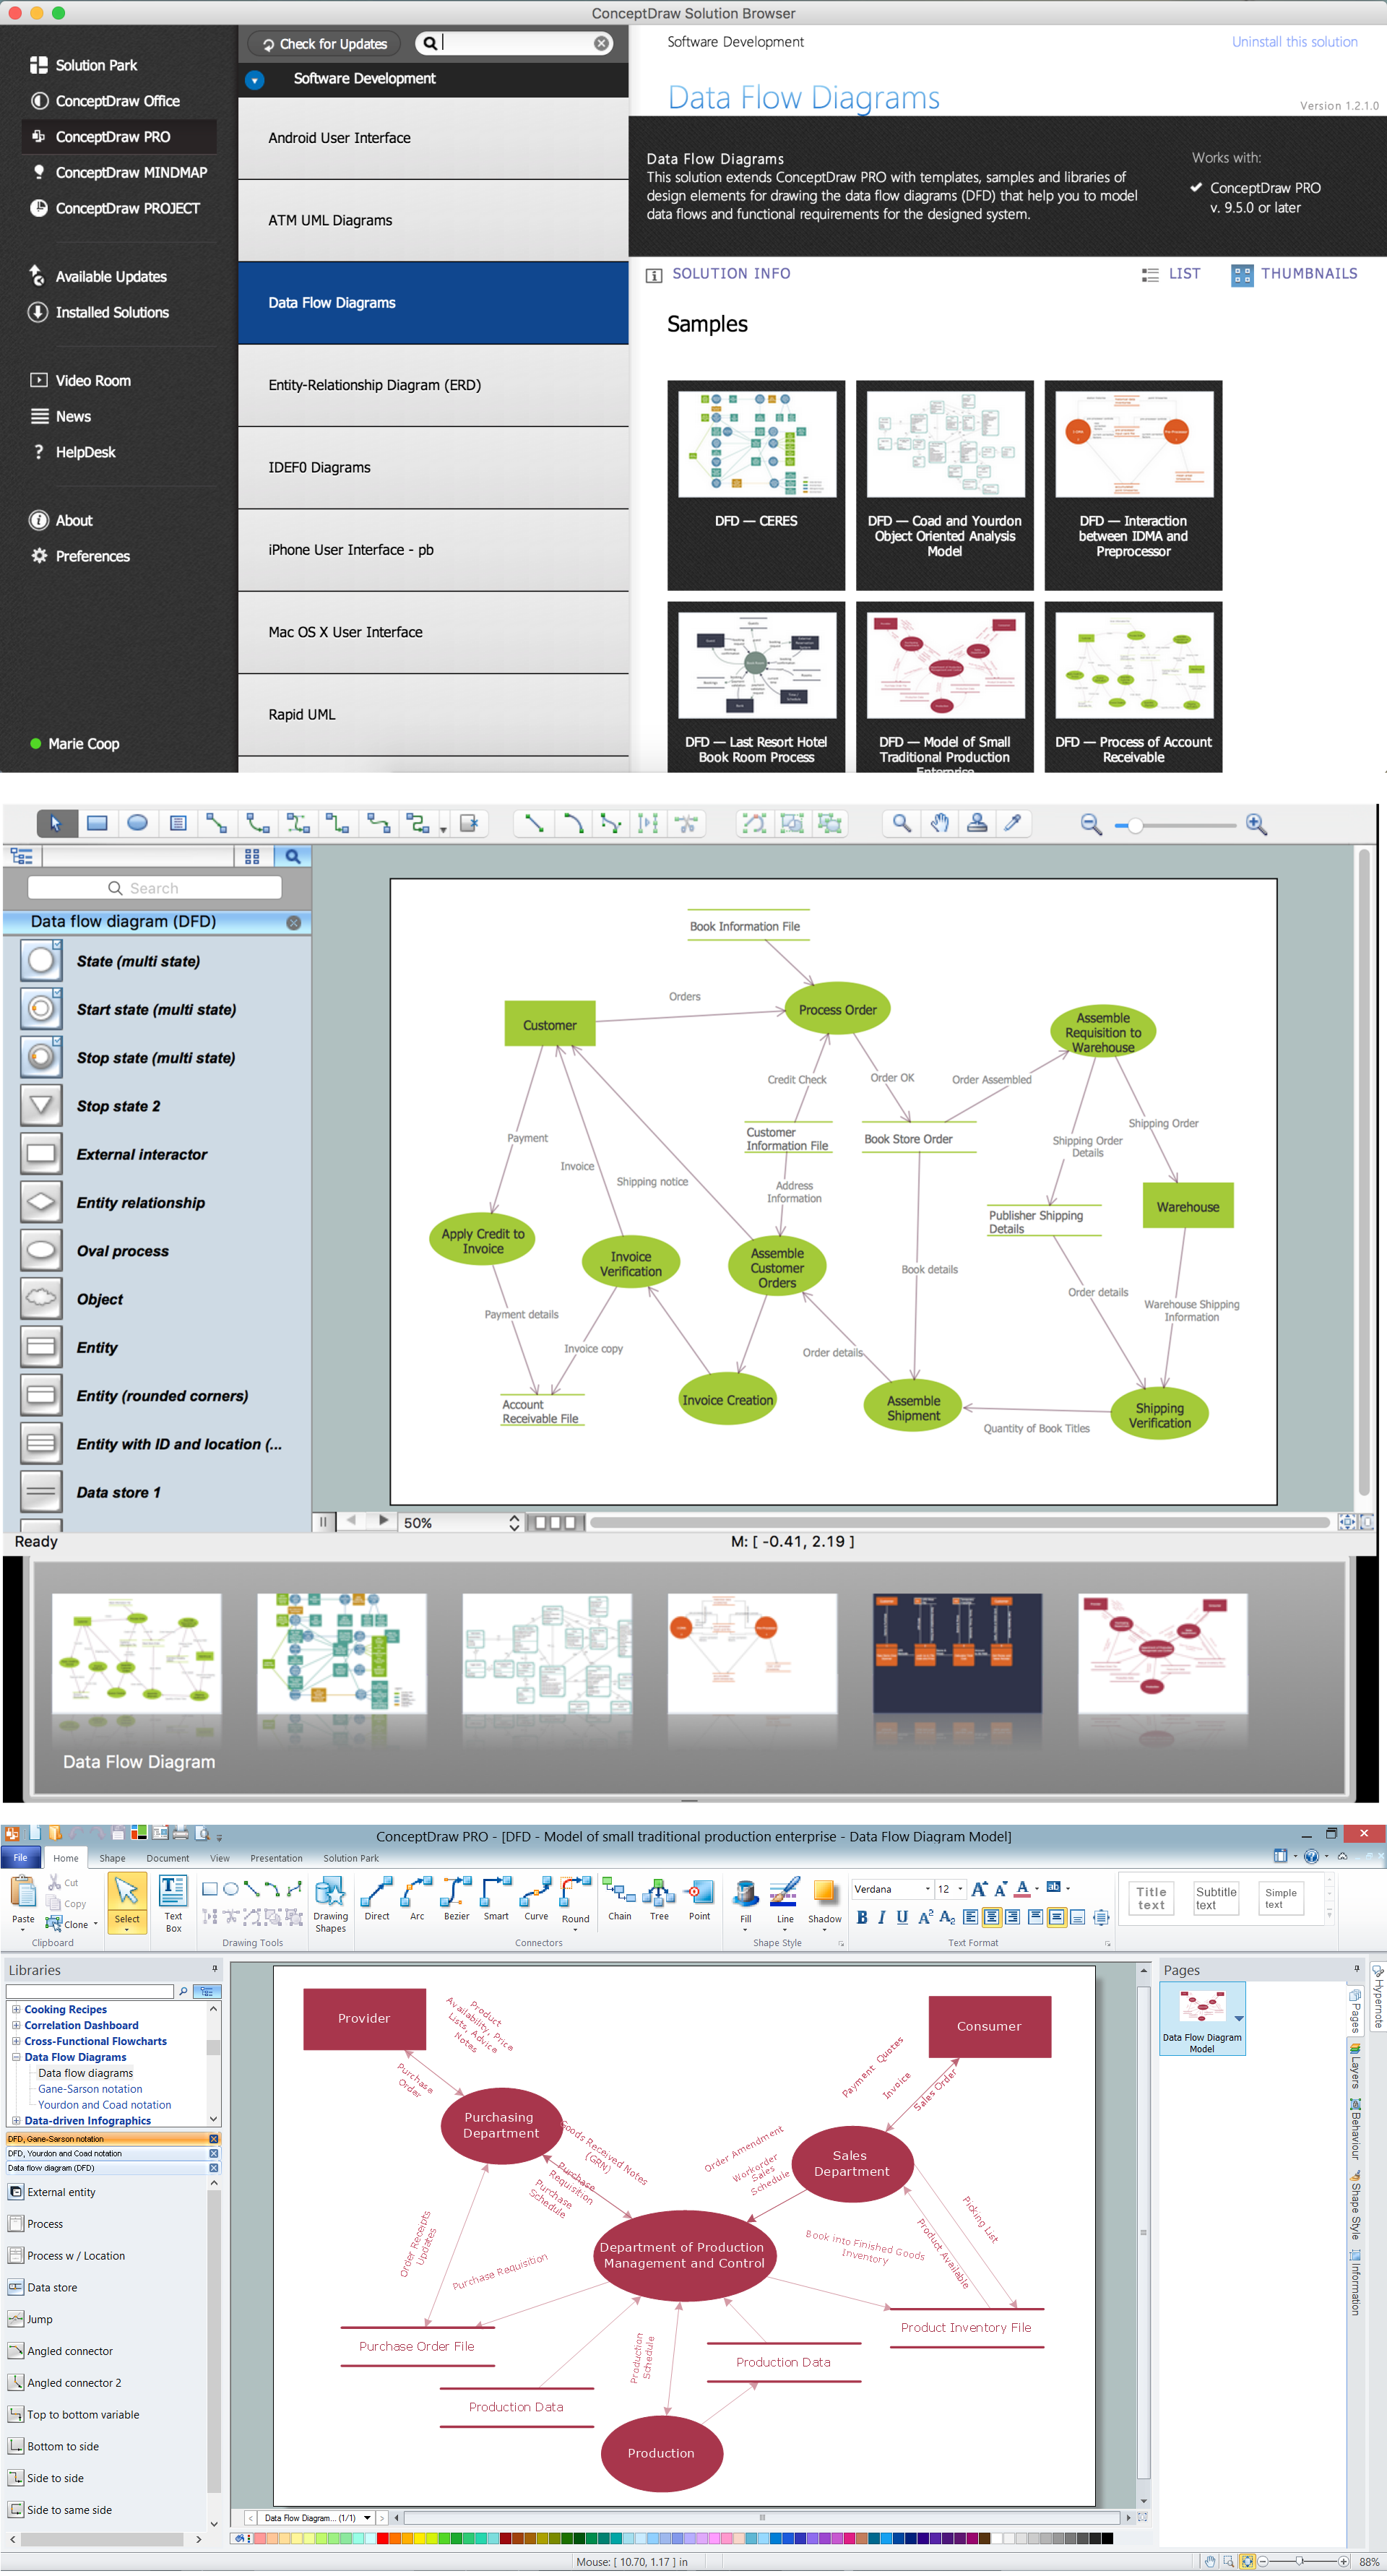Click the magnifier zoom tool in Mac toolbar

[x=901, y=823]
